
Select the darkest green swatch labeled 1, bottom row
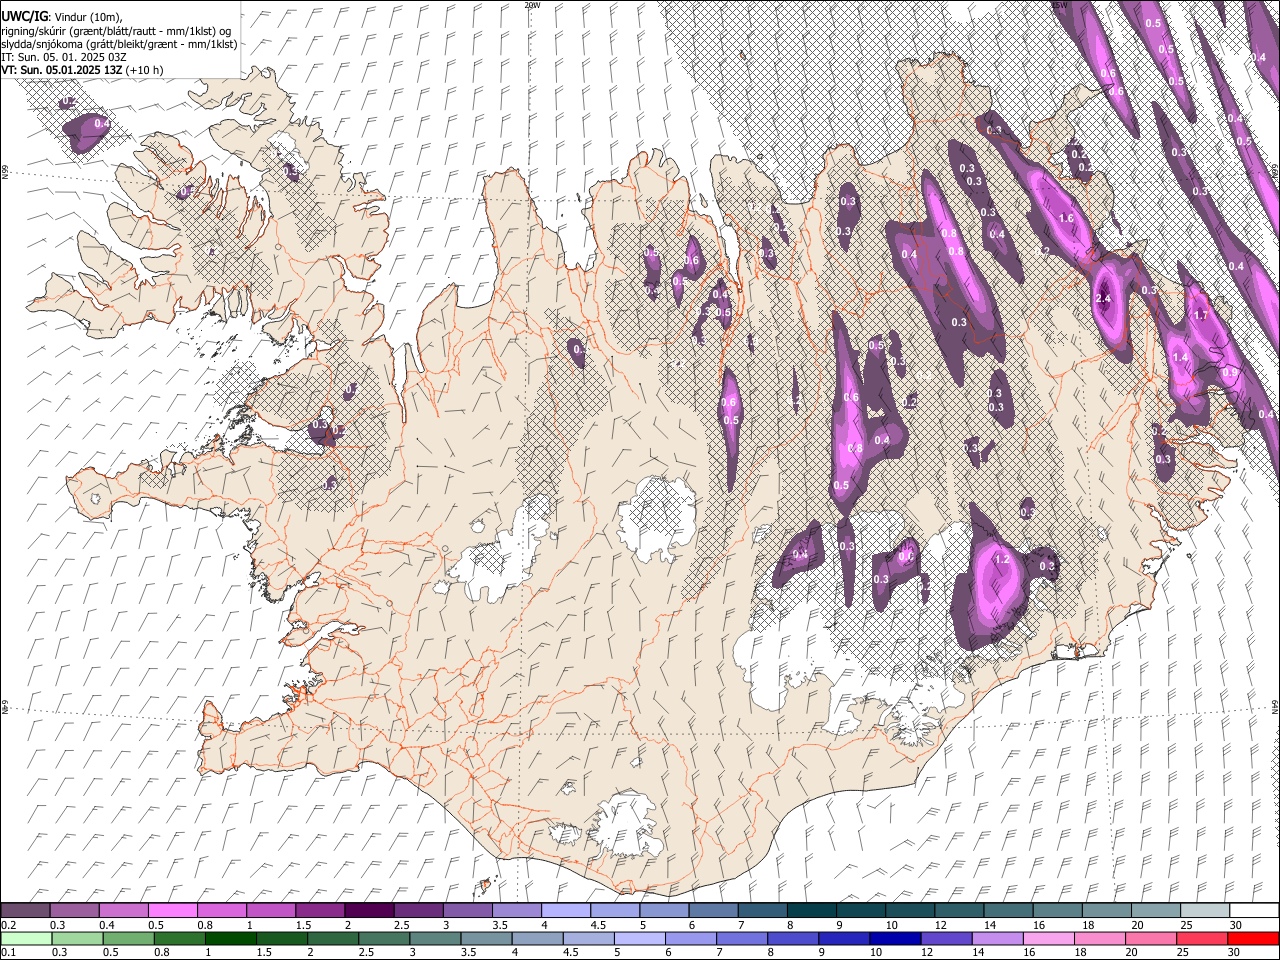click(x=230, y=938)
